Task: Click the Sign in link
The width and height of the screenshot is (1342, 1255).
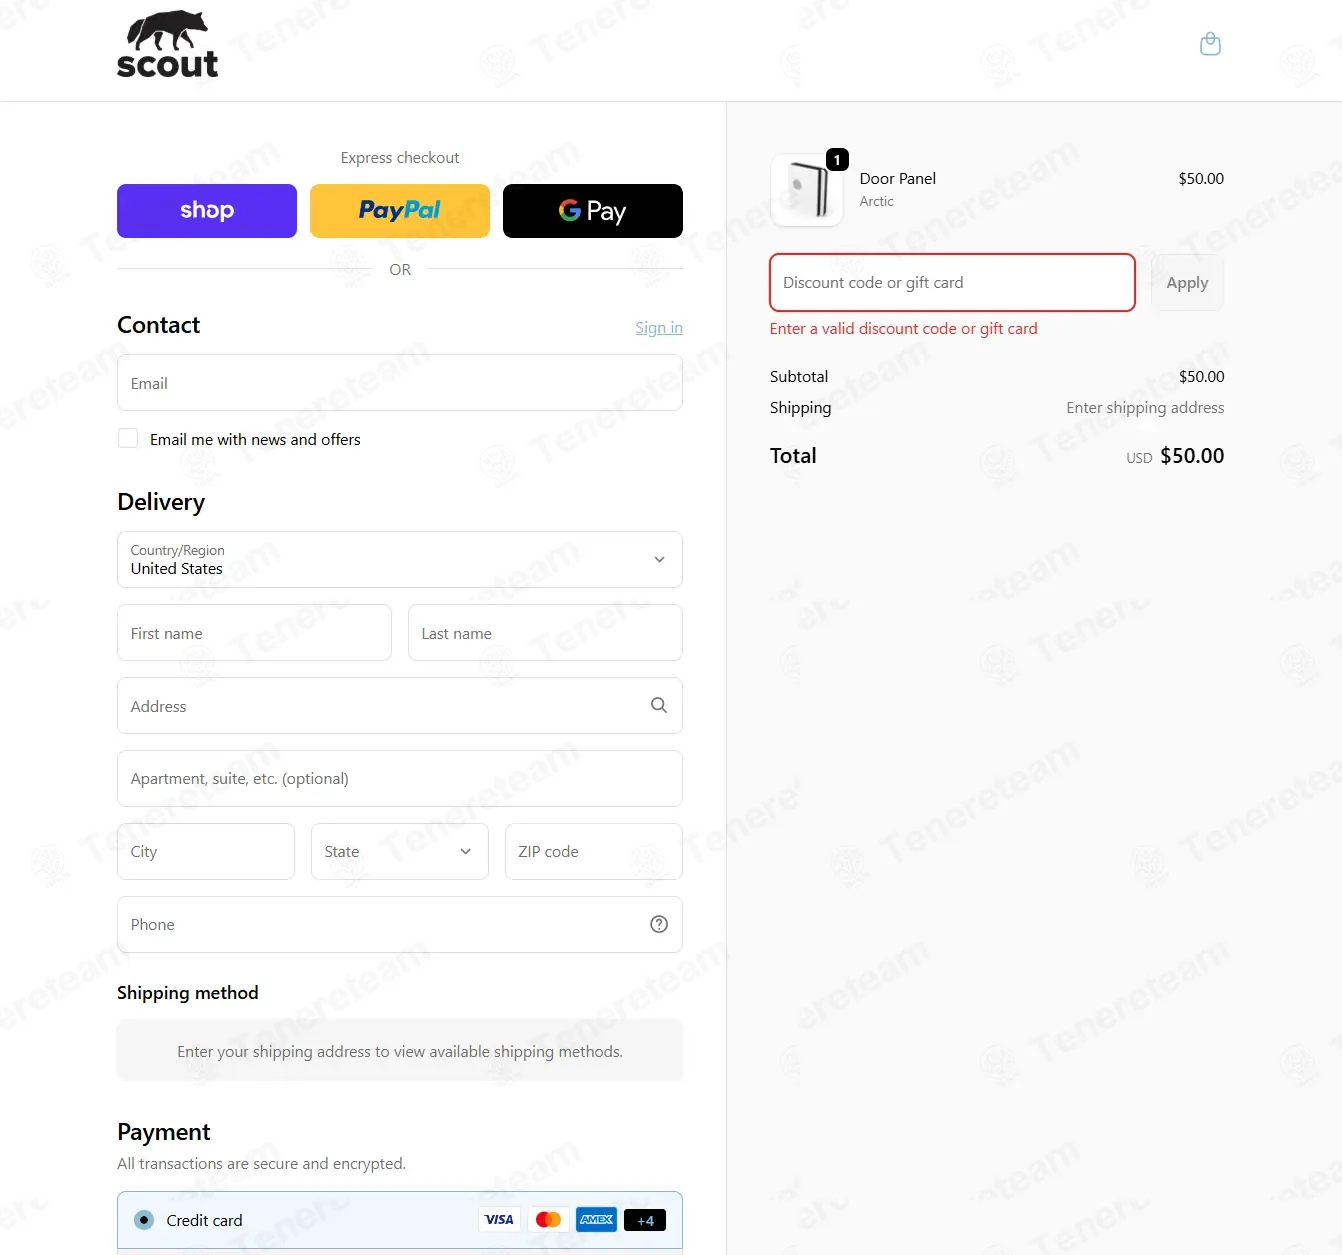Action: tap(659, 328)
